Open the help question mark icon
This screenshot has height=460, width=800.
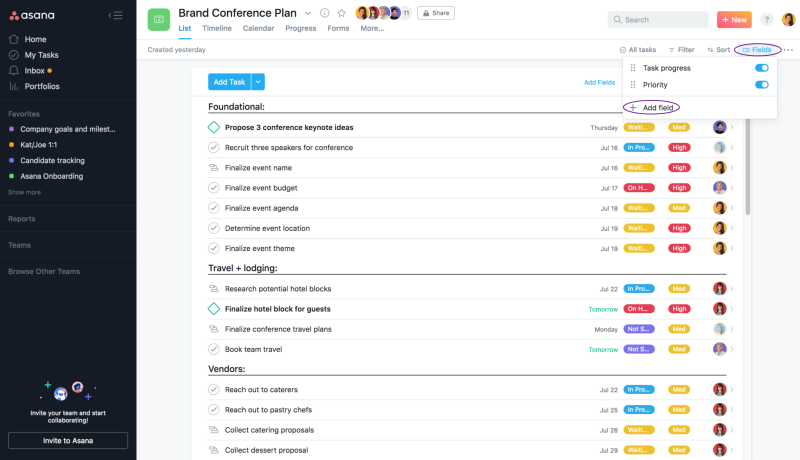coord(766,19)
